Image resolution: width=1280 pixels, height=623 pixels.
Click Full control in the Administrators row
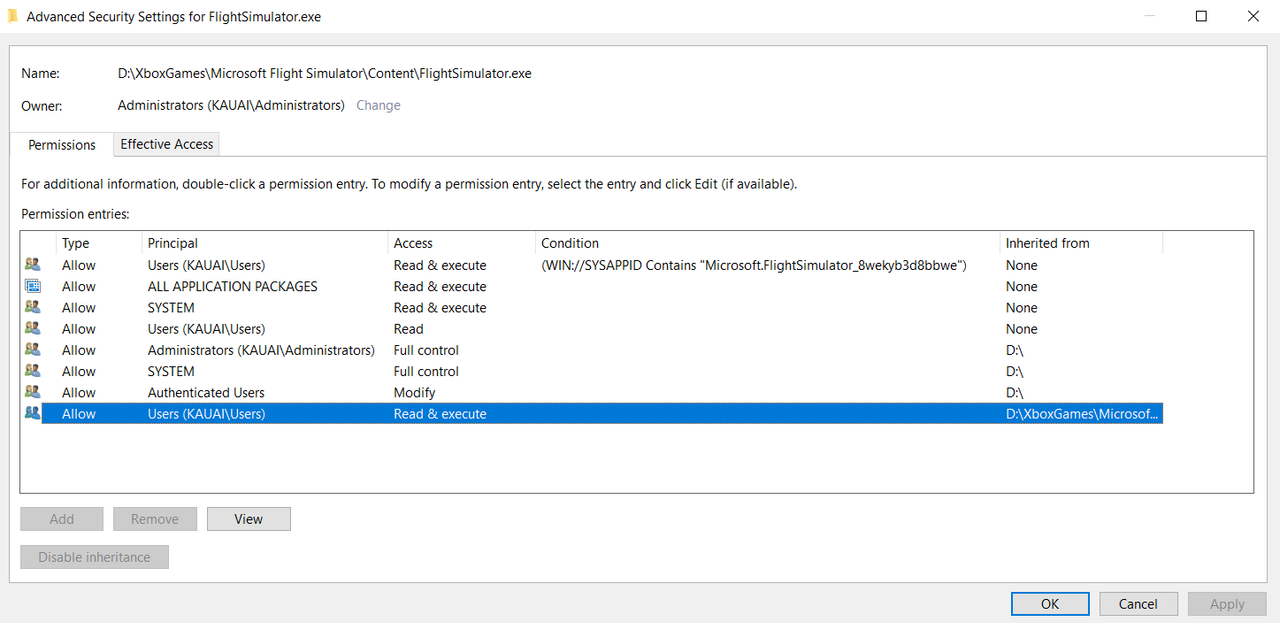tap(426, 350)
